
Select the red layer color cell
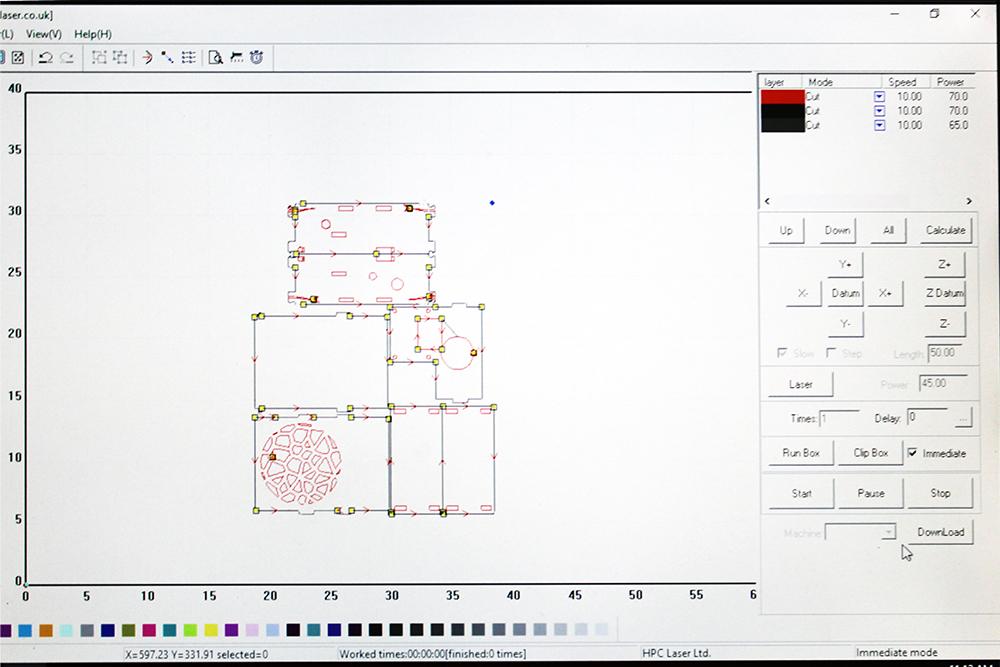(x=783, y=97)
